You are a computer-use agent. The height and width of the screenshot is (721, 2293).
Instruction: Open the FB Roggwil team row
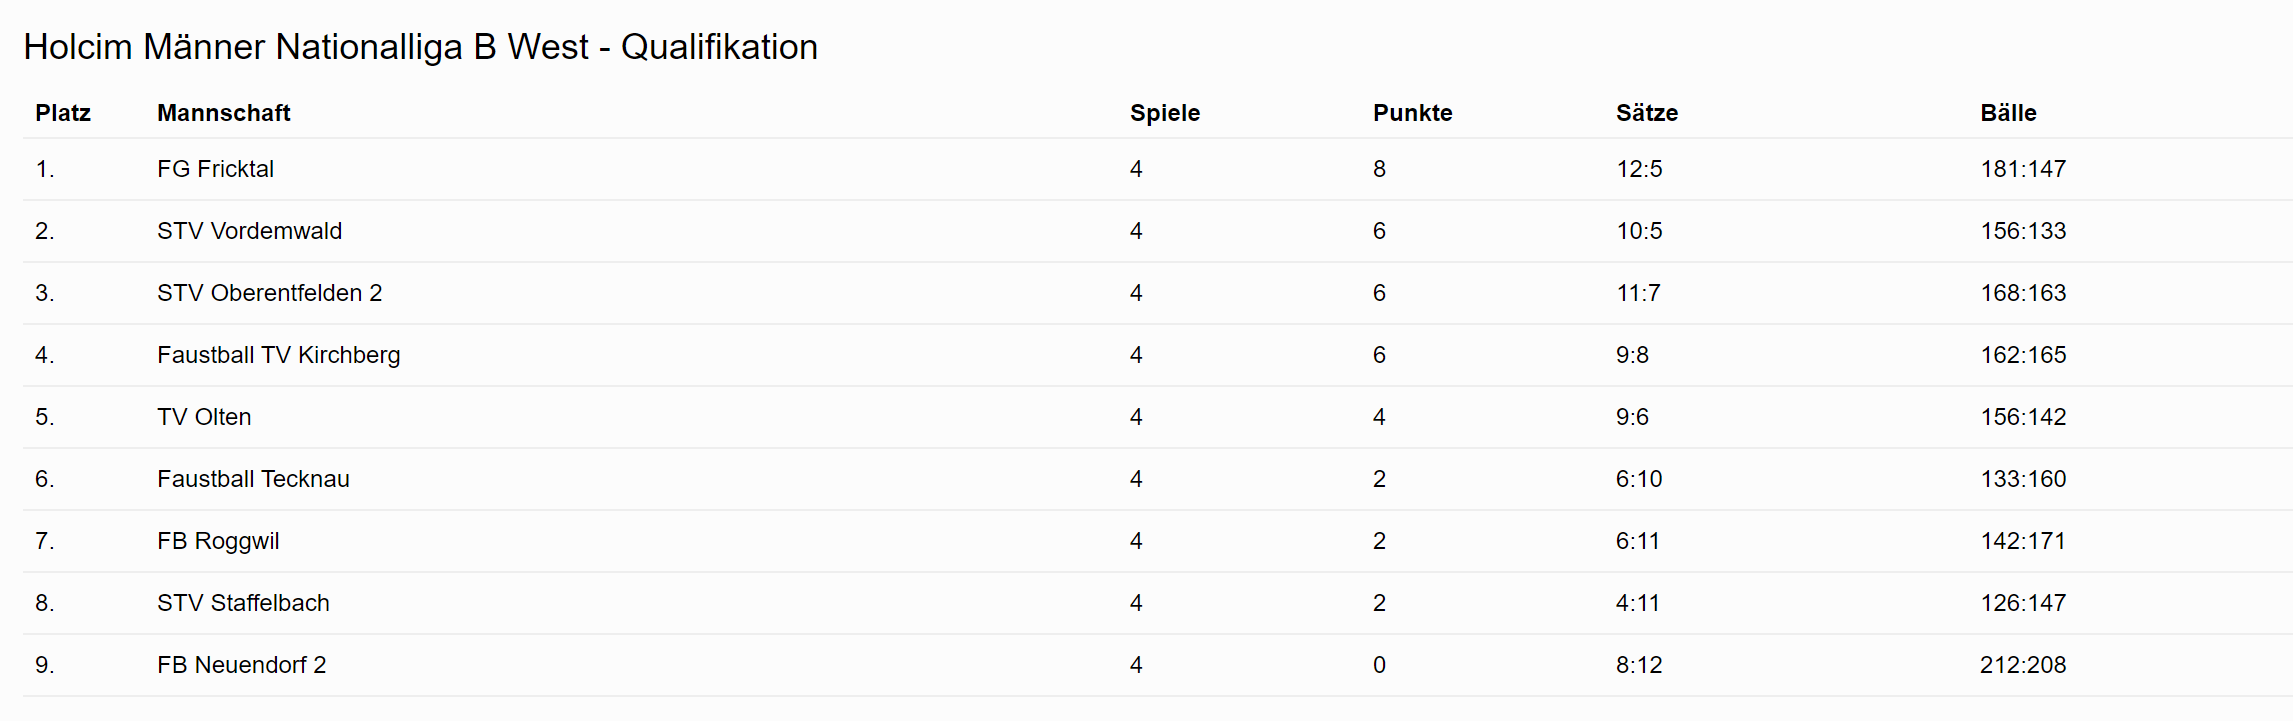[1158, 541]
